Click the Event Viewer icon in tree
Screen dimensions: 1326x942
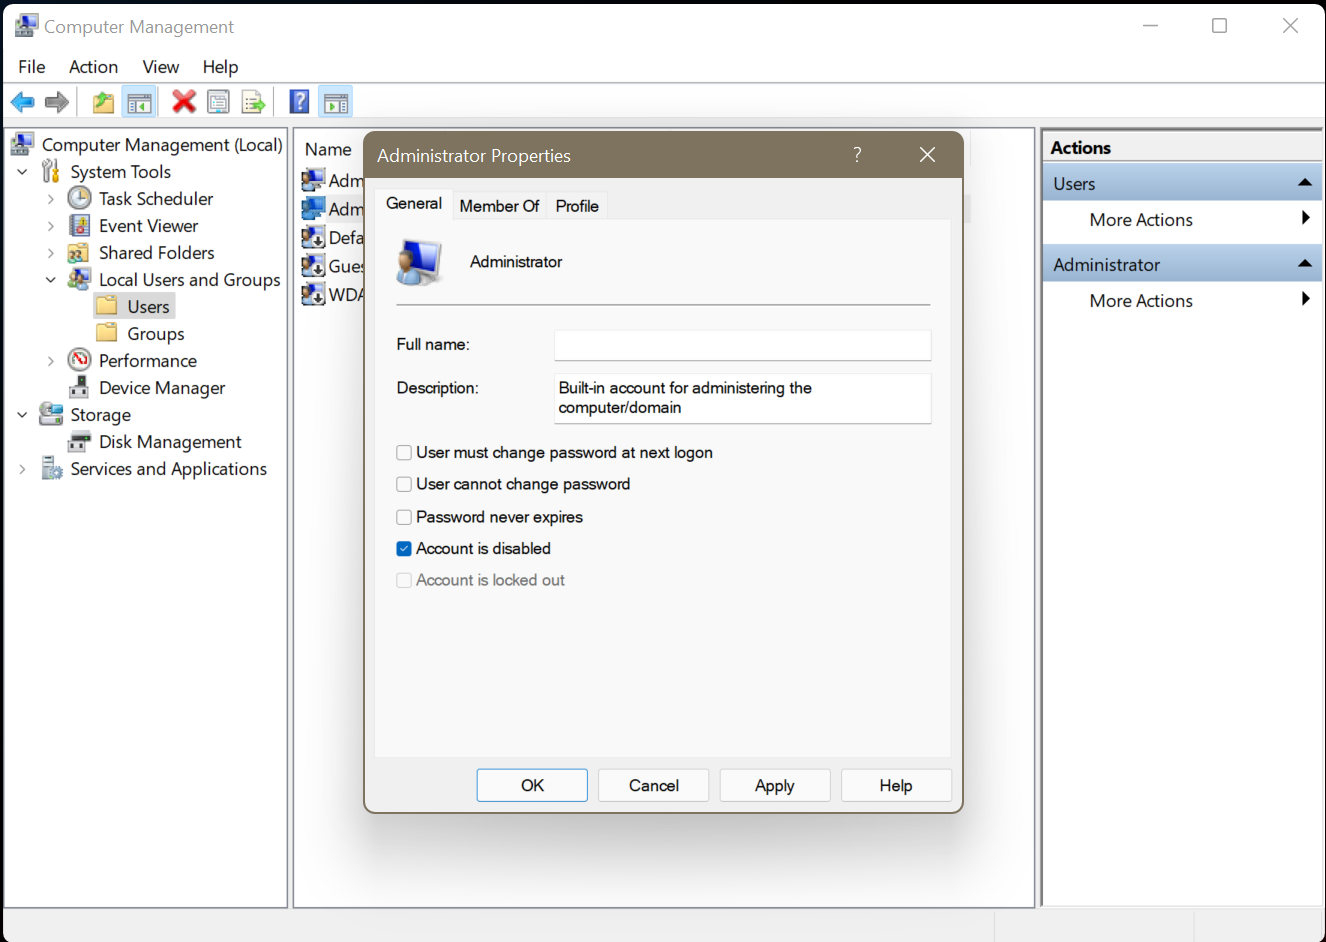coord(80,225)
